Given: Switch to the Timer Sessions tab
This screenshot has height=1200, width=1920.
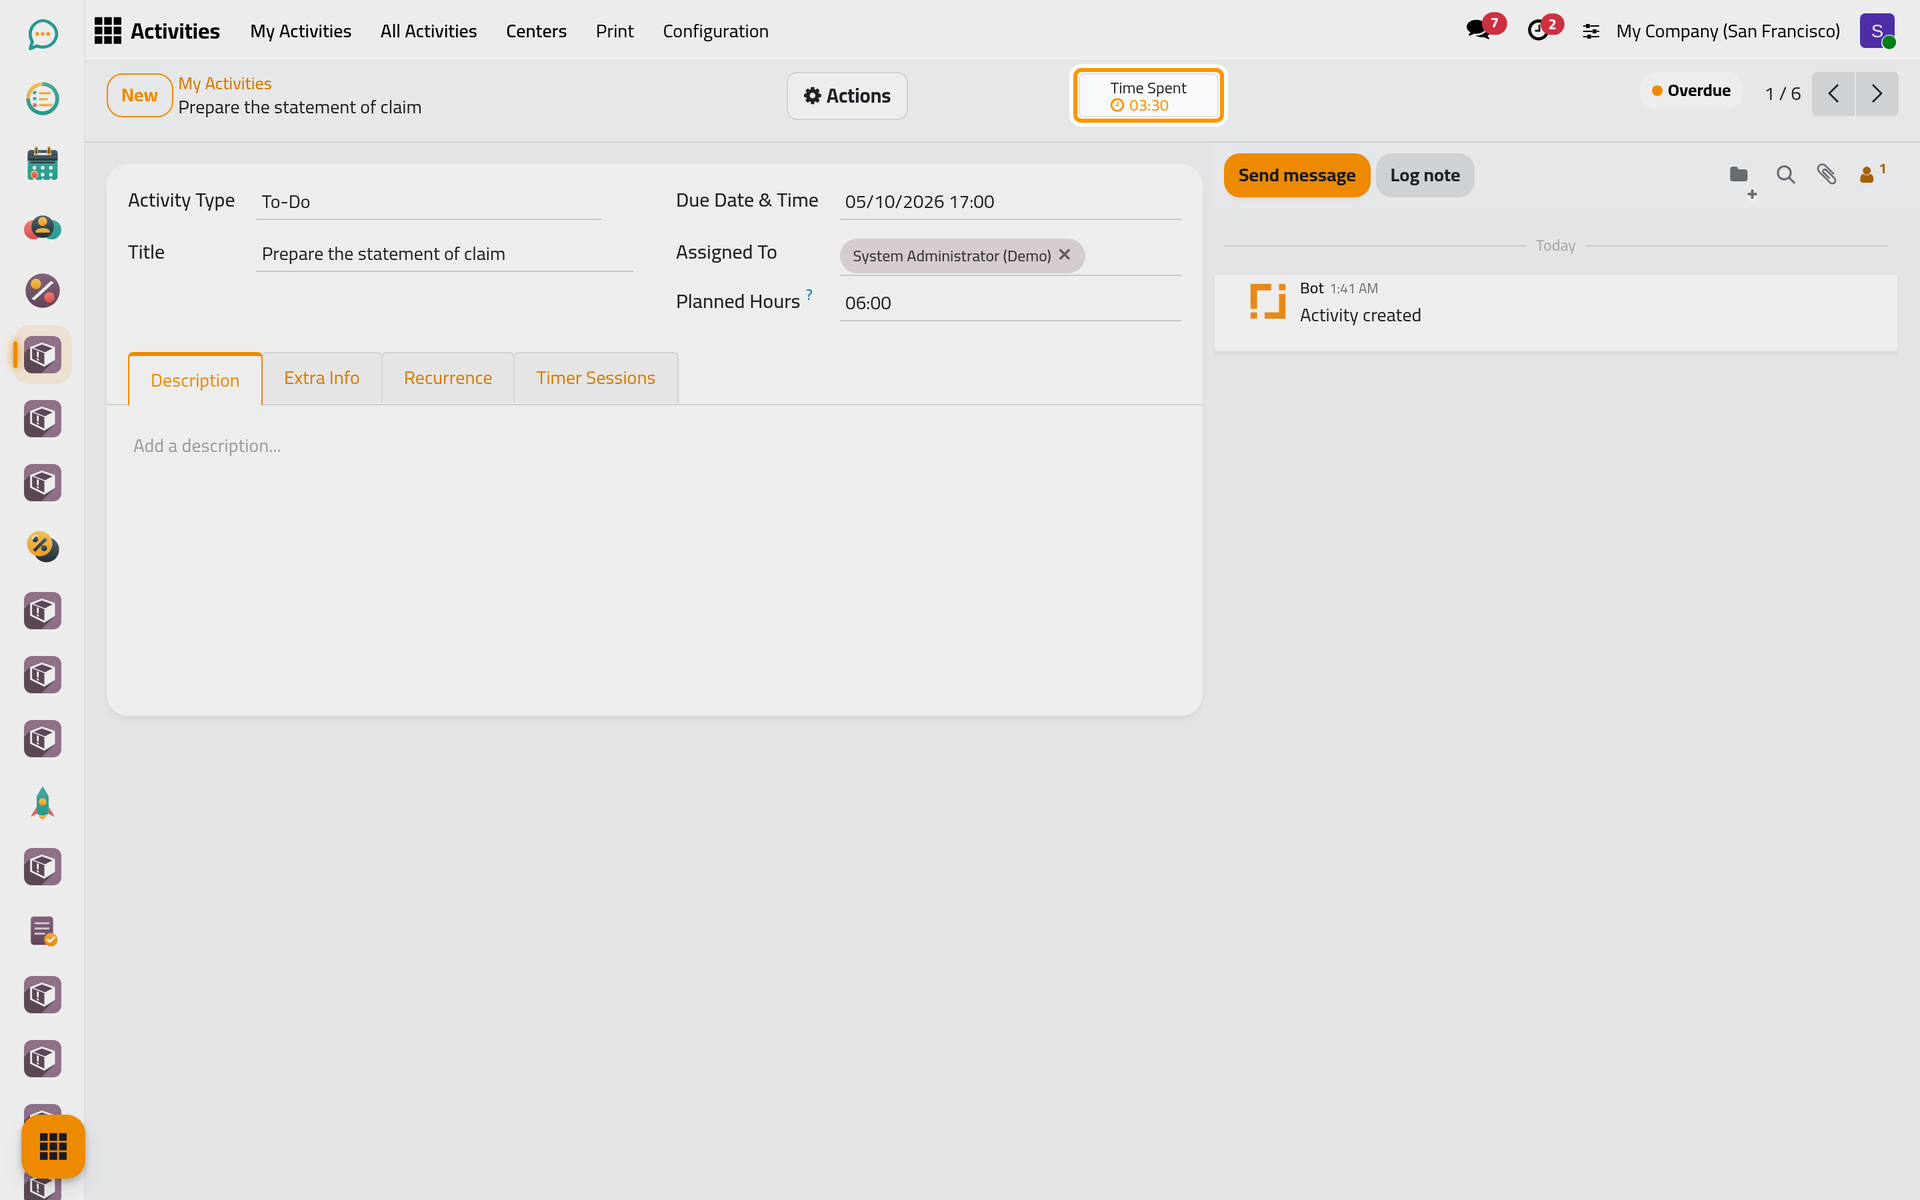Looking at the screenshot, I should click(596, 378).
